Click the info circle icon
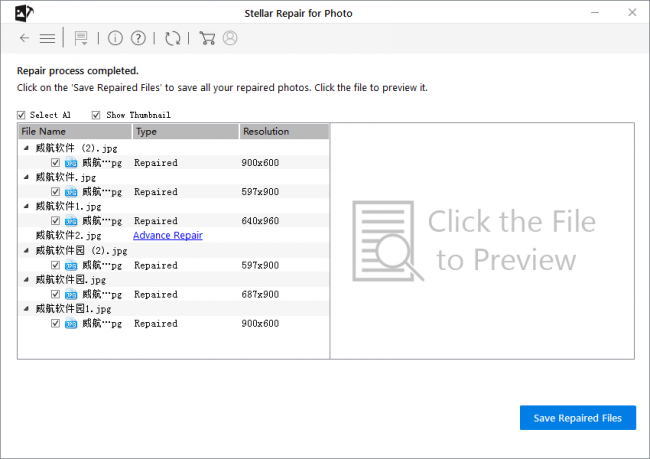 click(115, 38)
